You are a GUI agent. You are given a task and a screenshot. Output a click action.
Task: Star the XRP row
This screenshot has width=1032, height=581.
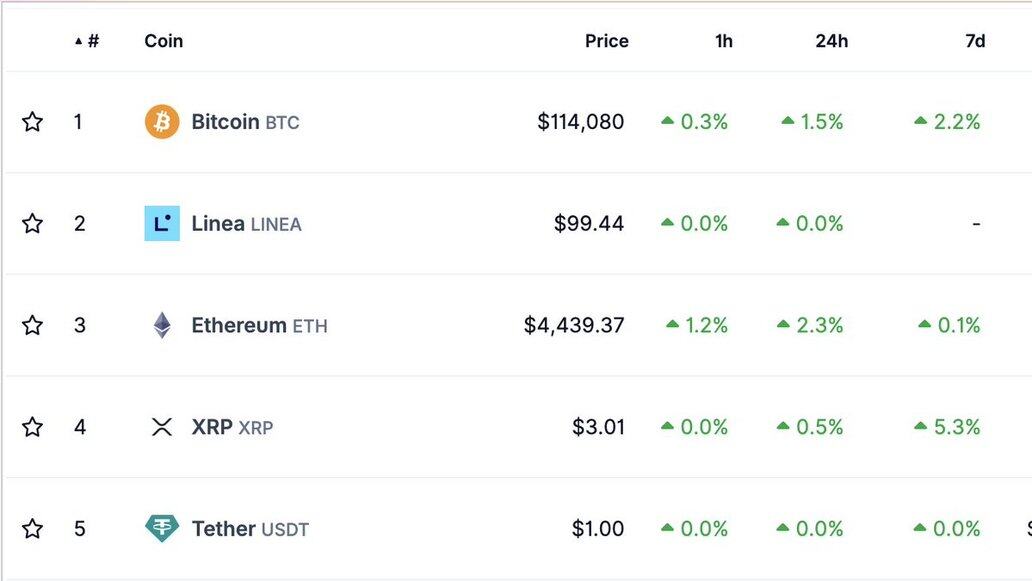click(x=32, y=427)
